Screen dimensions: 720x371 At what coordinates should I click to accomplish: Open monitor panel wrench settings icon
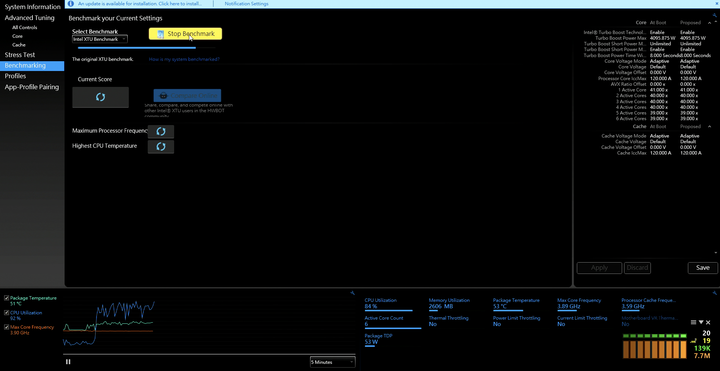click(714, 293)
